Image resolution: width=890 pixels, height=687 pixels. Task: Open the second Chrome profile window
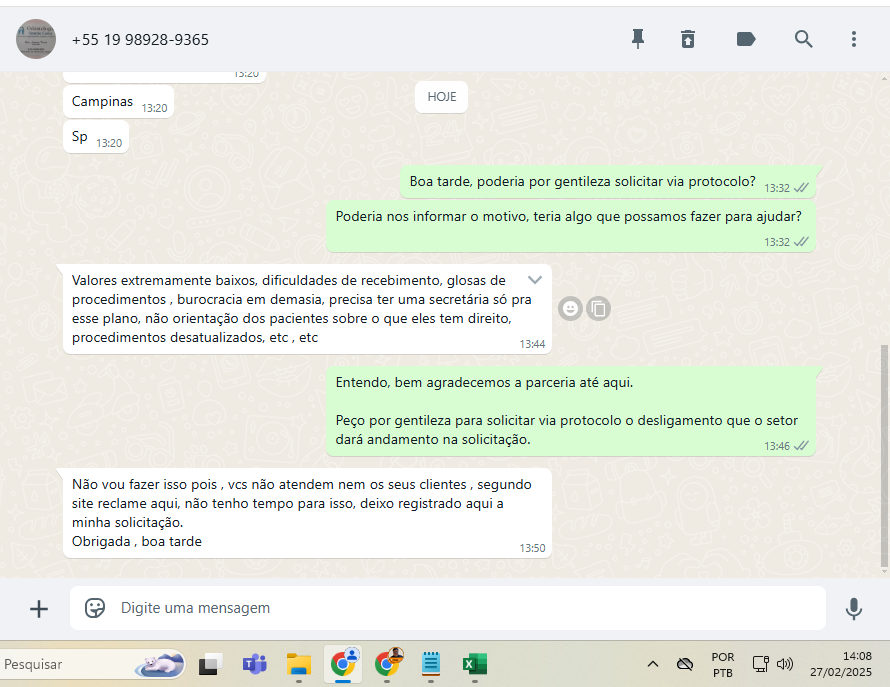click(388, 663)
